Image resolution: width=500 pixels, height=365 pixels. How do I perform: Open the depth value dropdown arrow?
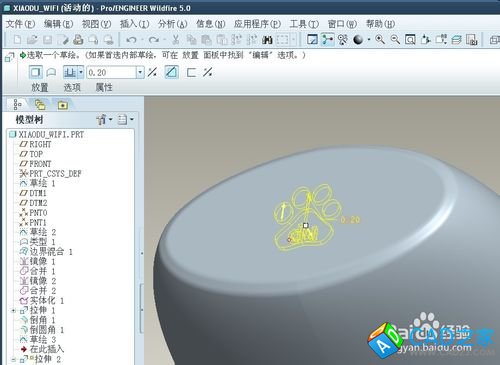[x=140, y=72]
